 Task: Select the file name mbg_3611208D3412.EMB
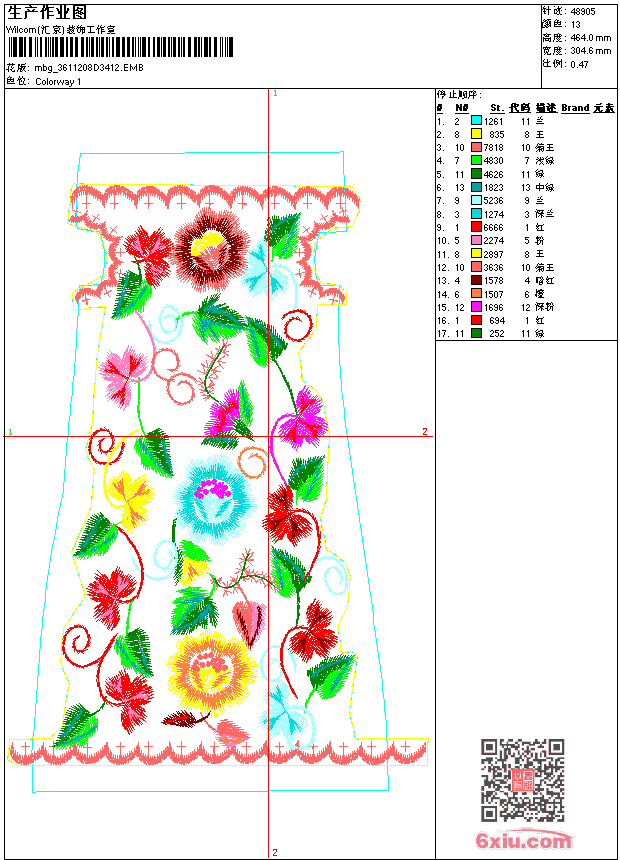[89, 67]
